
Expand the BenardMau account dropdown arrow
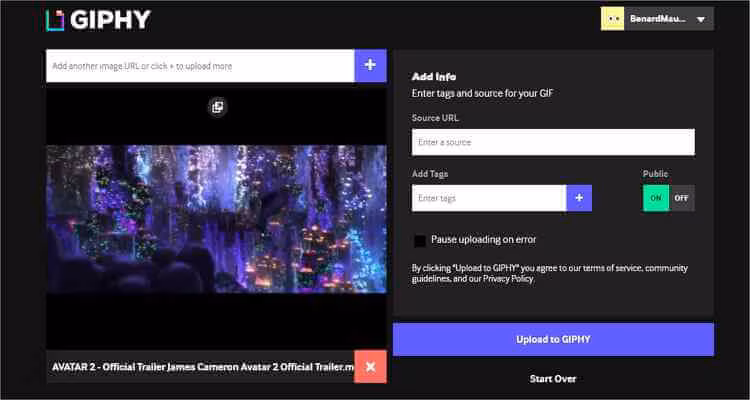701,20
